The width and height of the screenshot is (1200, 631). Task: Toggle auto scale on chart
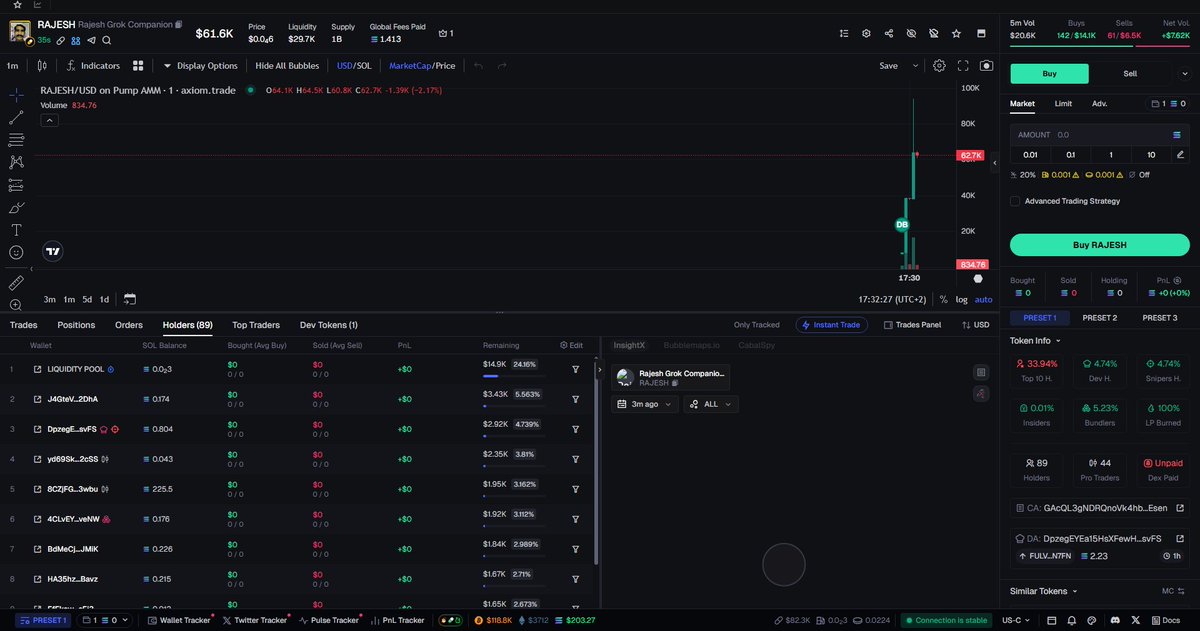pyautogui.click(x=984, y=299)
